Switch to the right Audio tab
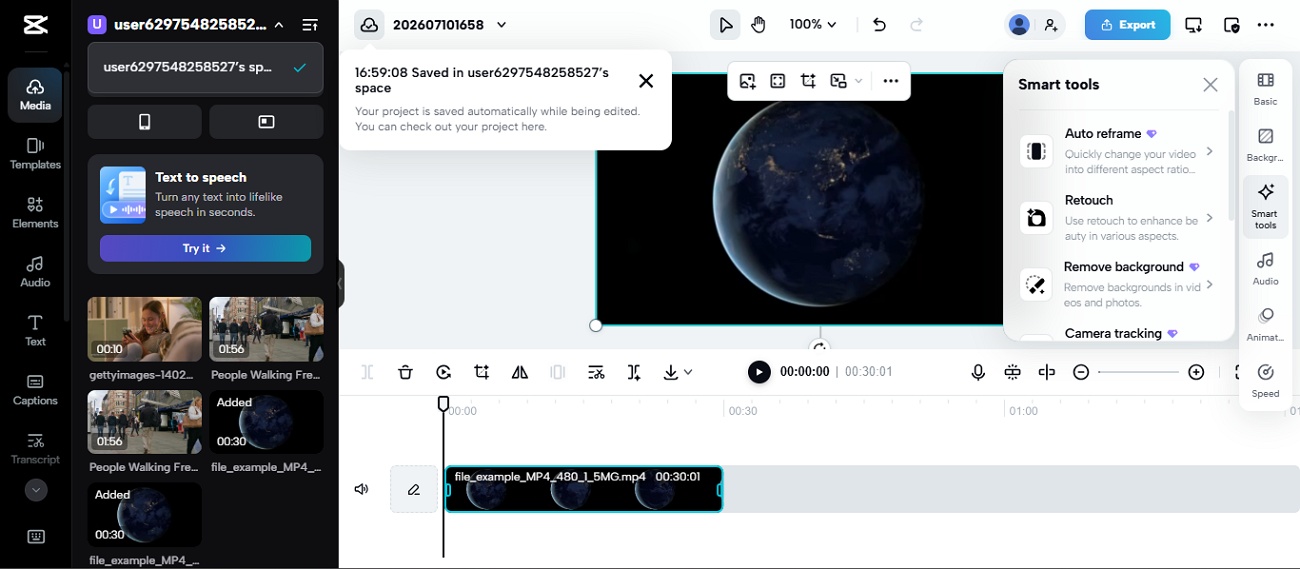 tap(1265, 268)
